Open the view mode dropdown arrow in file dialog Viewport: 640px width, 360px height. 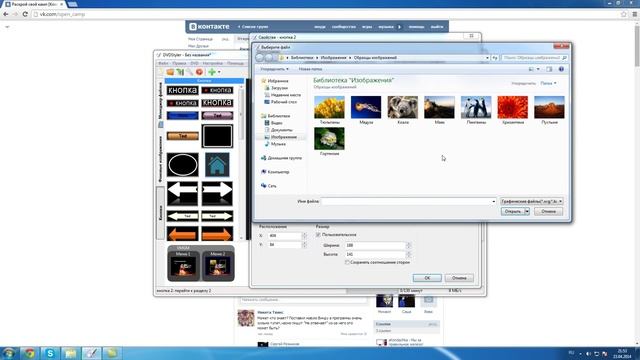(x=538, y=69)
